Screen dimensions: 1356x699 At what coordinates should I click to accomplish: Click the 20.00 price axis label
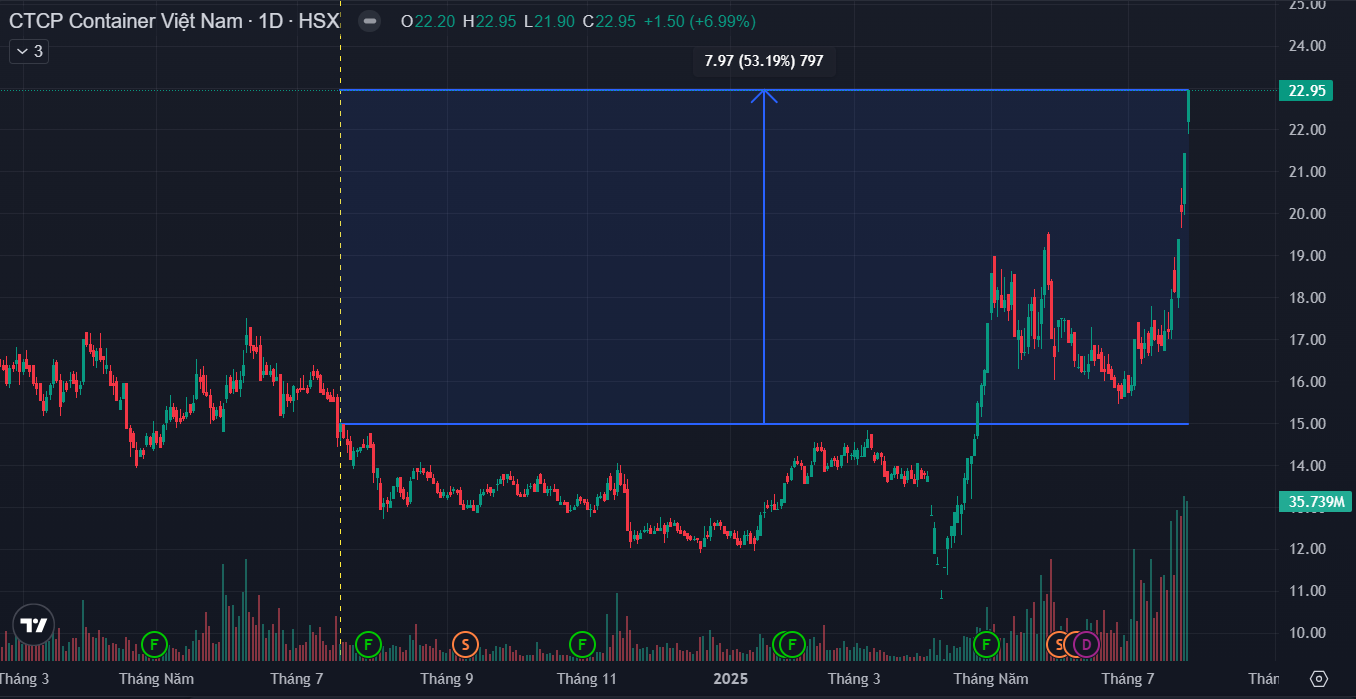point(1307,214)
